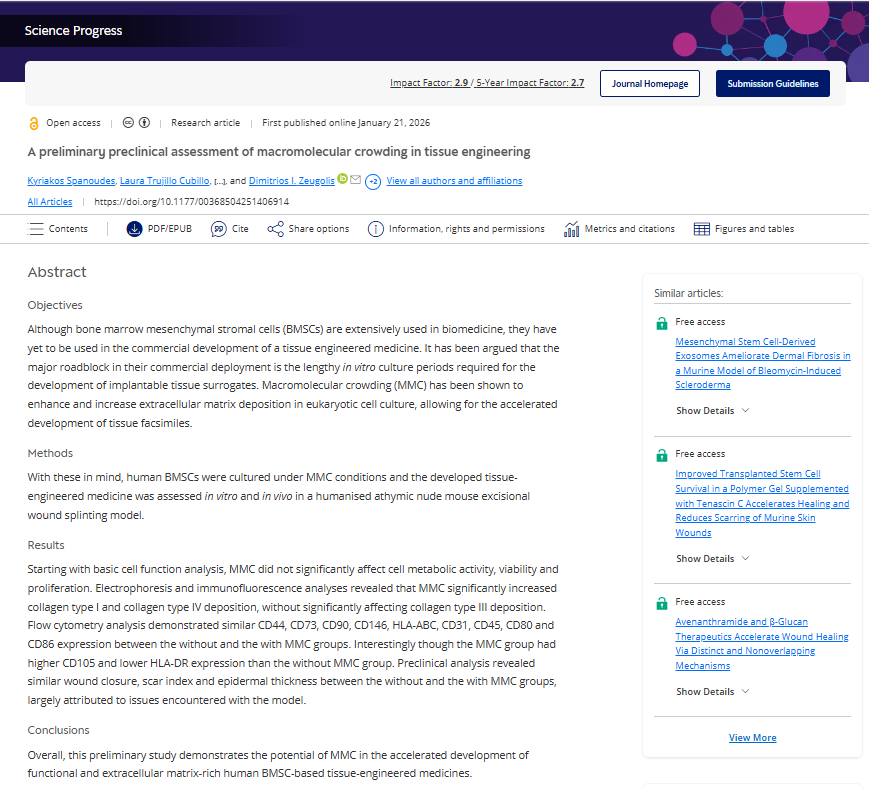This screenshot has height=789, width=869.
Task: Expand Show Details for Tenascin C article
Action: click(x=712, y=559)
